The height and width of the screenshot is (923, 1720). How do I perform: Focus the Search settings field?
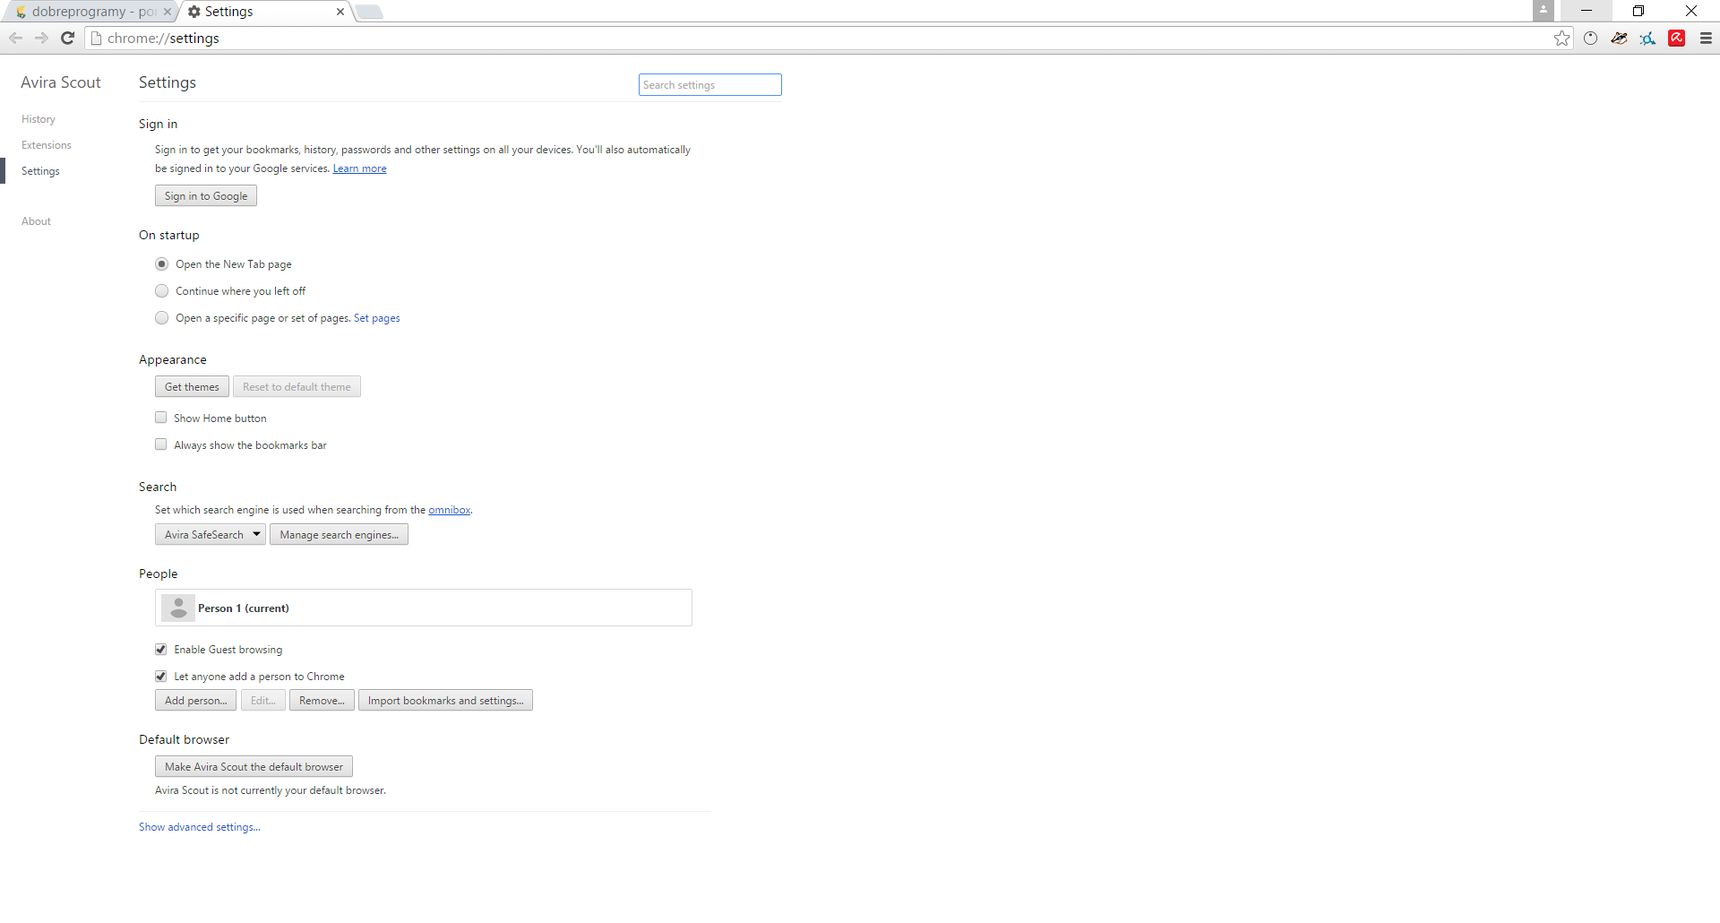(710, 85)
